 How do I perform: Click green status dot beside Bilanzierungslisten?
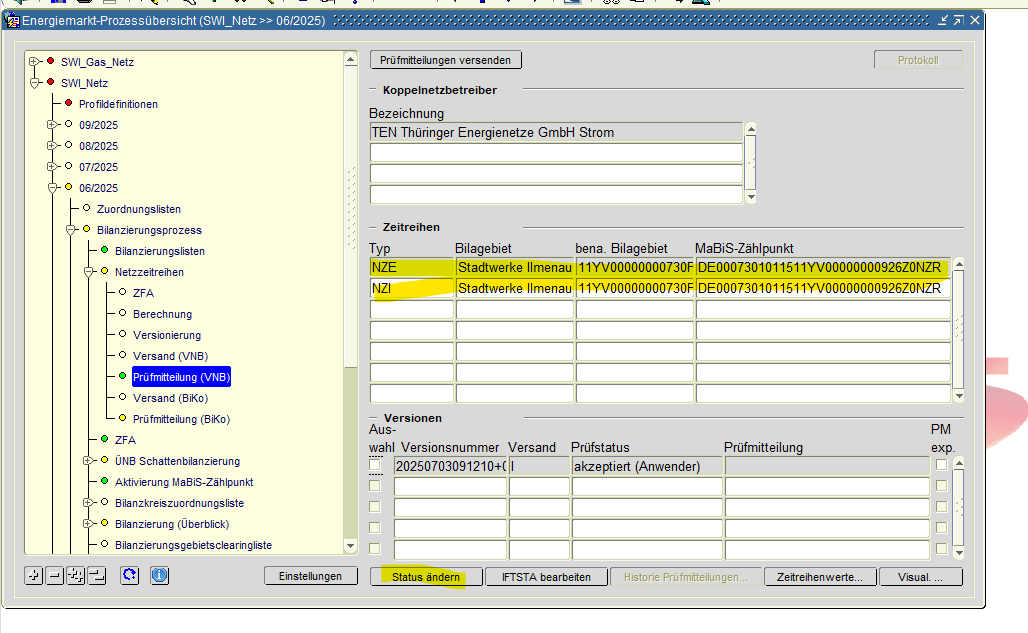(104, 251)
